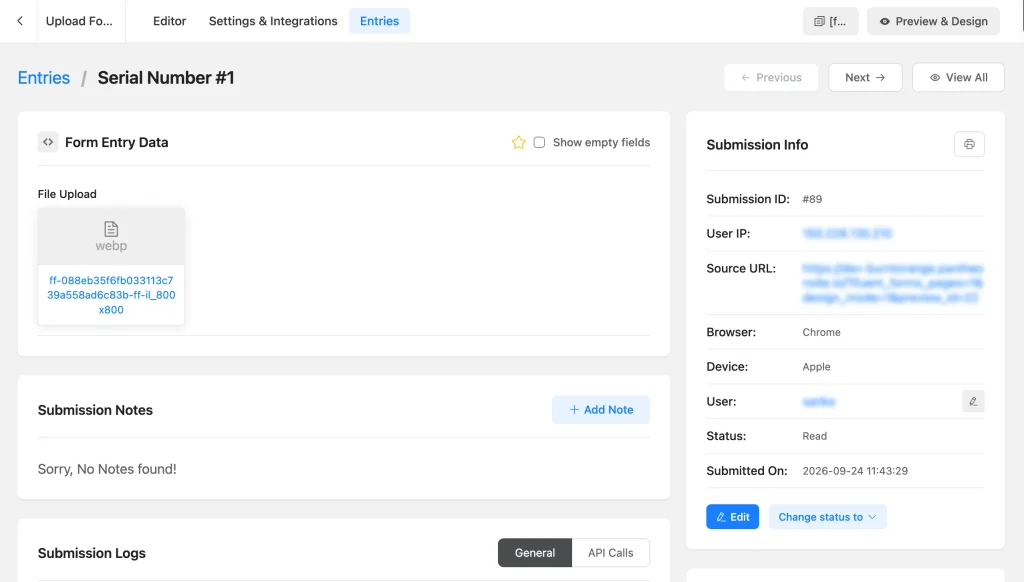Print submission using the printer icon

pos(969,144)
